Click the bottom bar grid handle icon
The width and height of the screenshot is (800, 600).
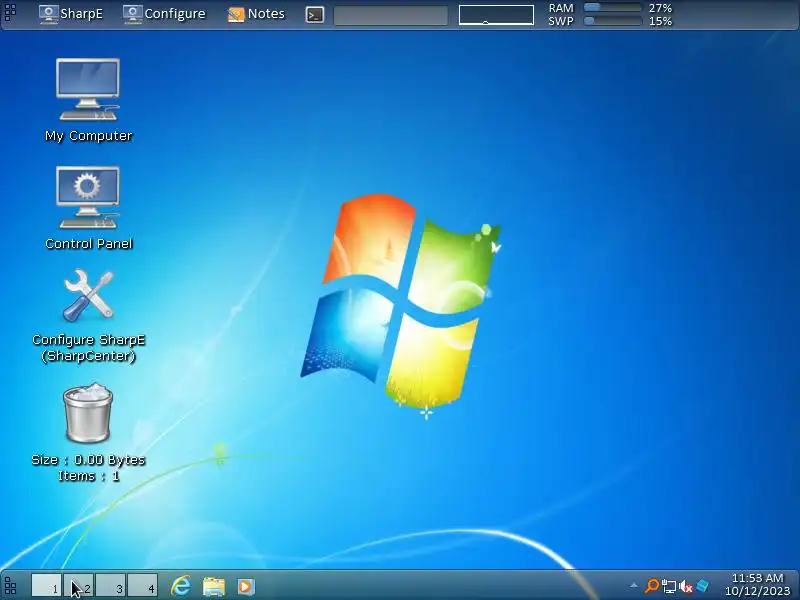10,586
